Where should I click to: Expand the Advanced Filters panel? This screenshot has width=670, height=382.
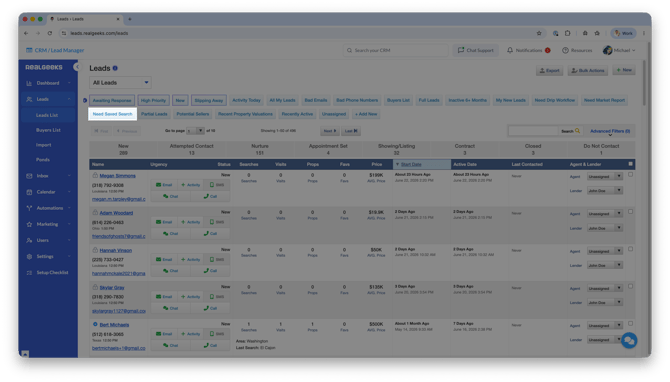610,131
